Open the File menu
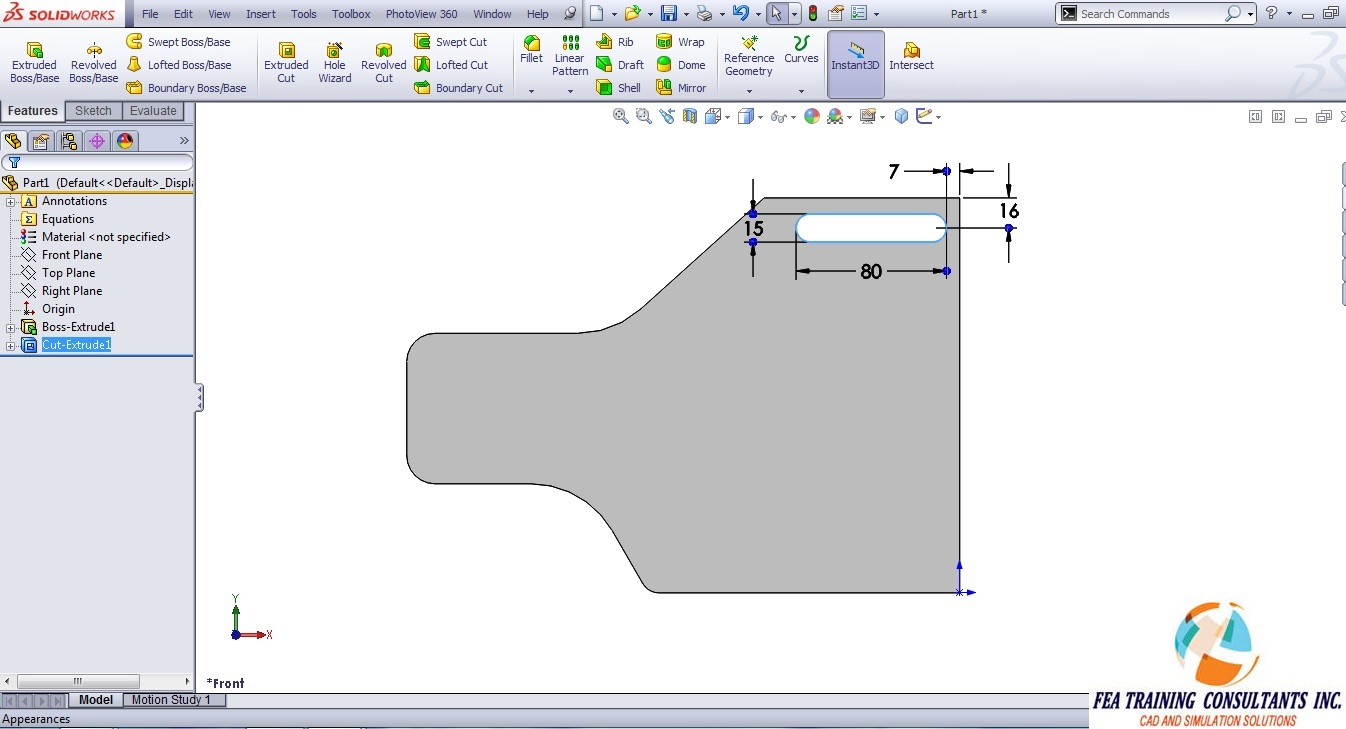 (150, 14)
